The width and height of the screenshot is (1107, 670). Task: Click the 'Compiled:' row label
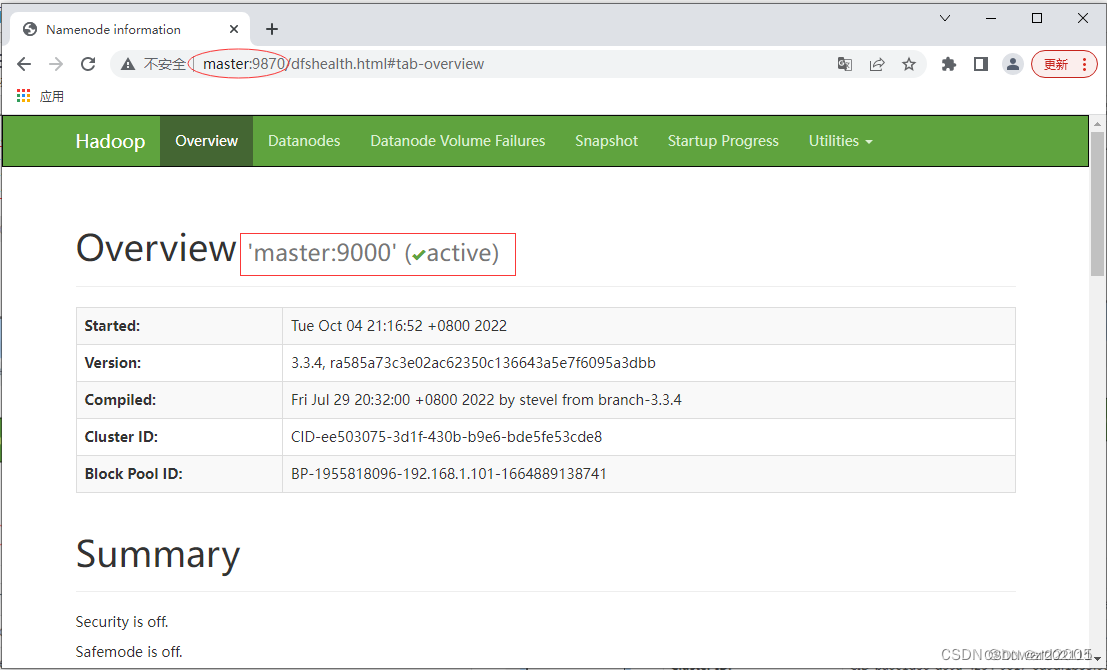click(120, 400)
